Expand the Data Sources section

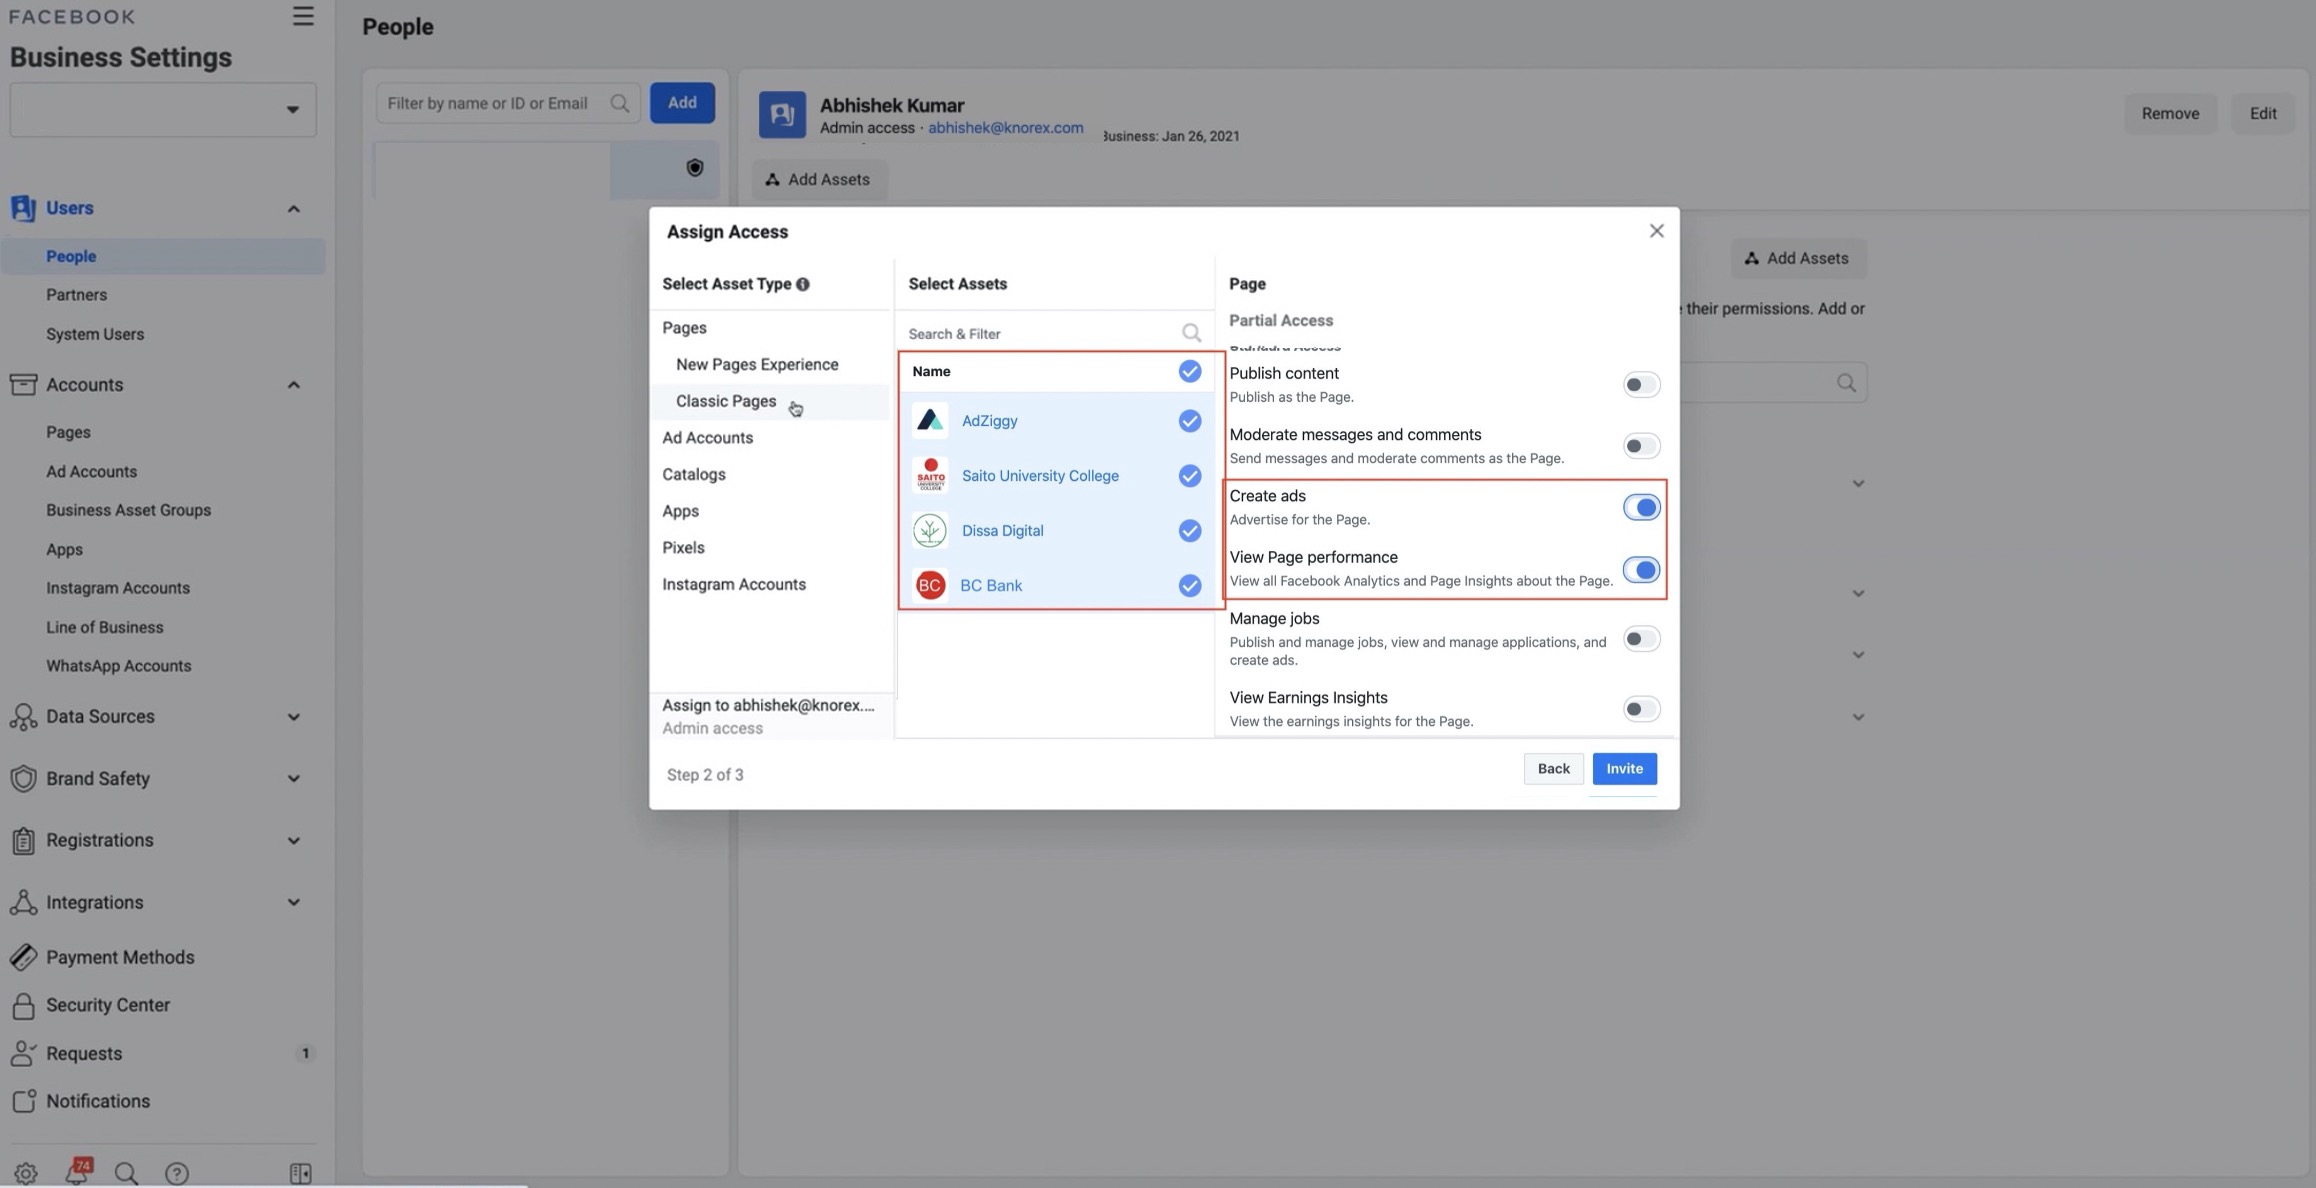[x=293, y=717]
